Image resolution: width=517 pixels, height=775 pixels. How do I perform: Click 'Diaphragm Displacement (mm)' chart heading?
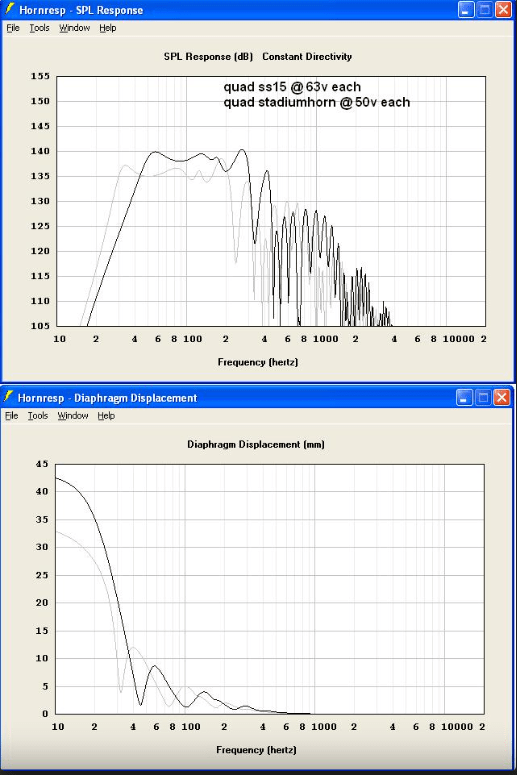click(256, 444)
